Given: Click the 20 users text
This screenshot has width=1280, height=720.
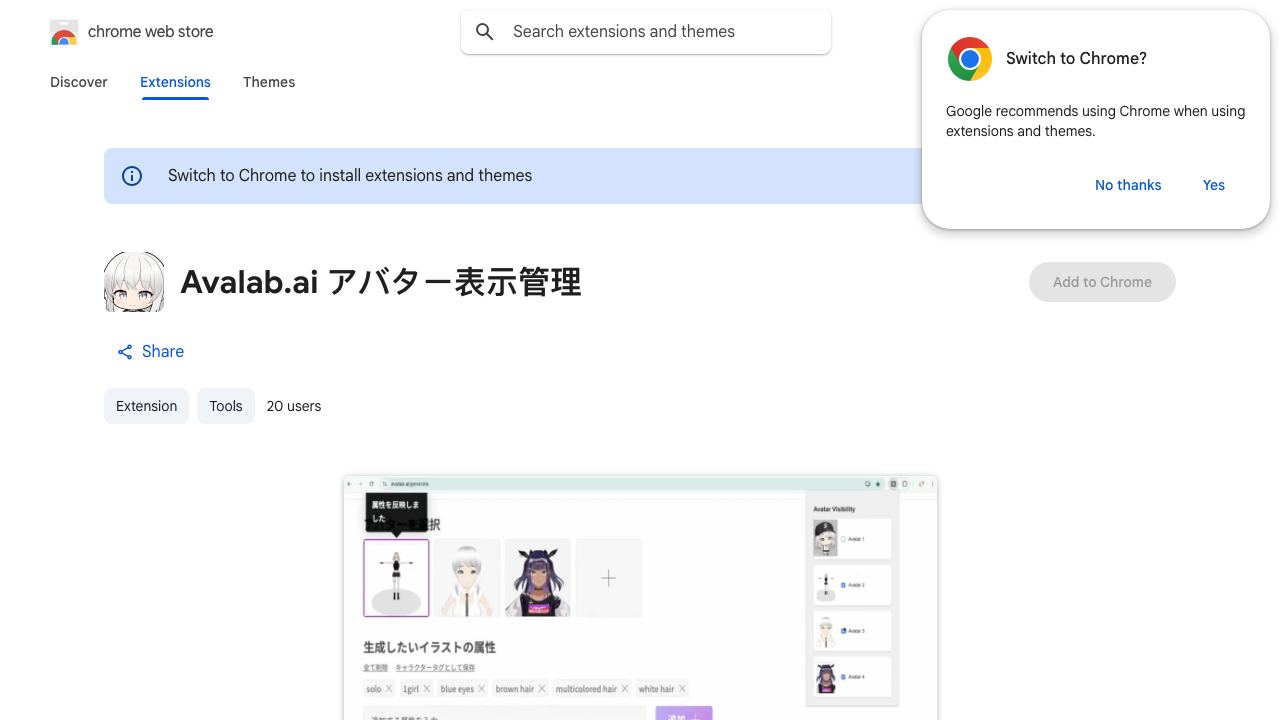Looking at the screenshot, I should 294,406.
